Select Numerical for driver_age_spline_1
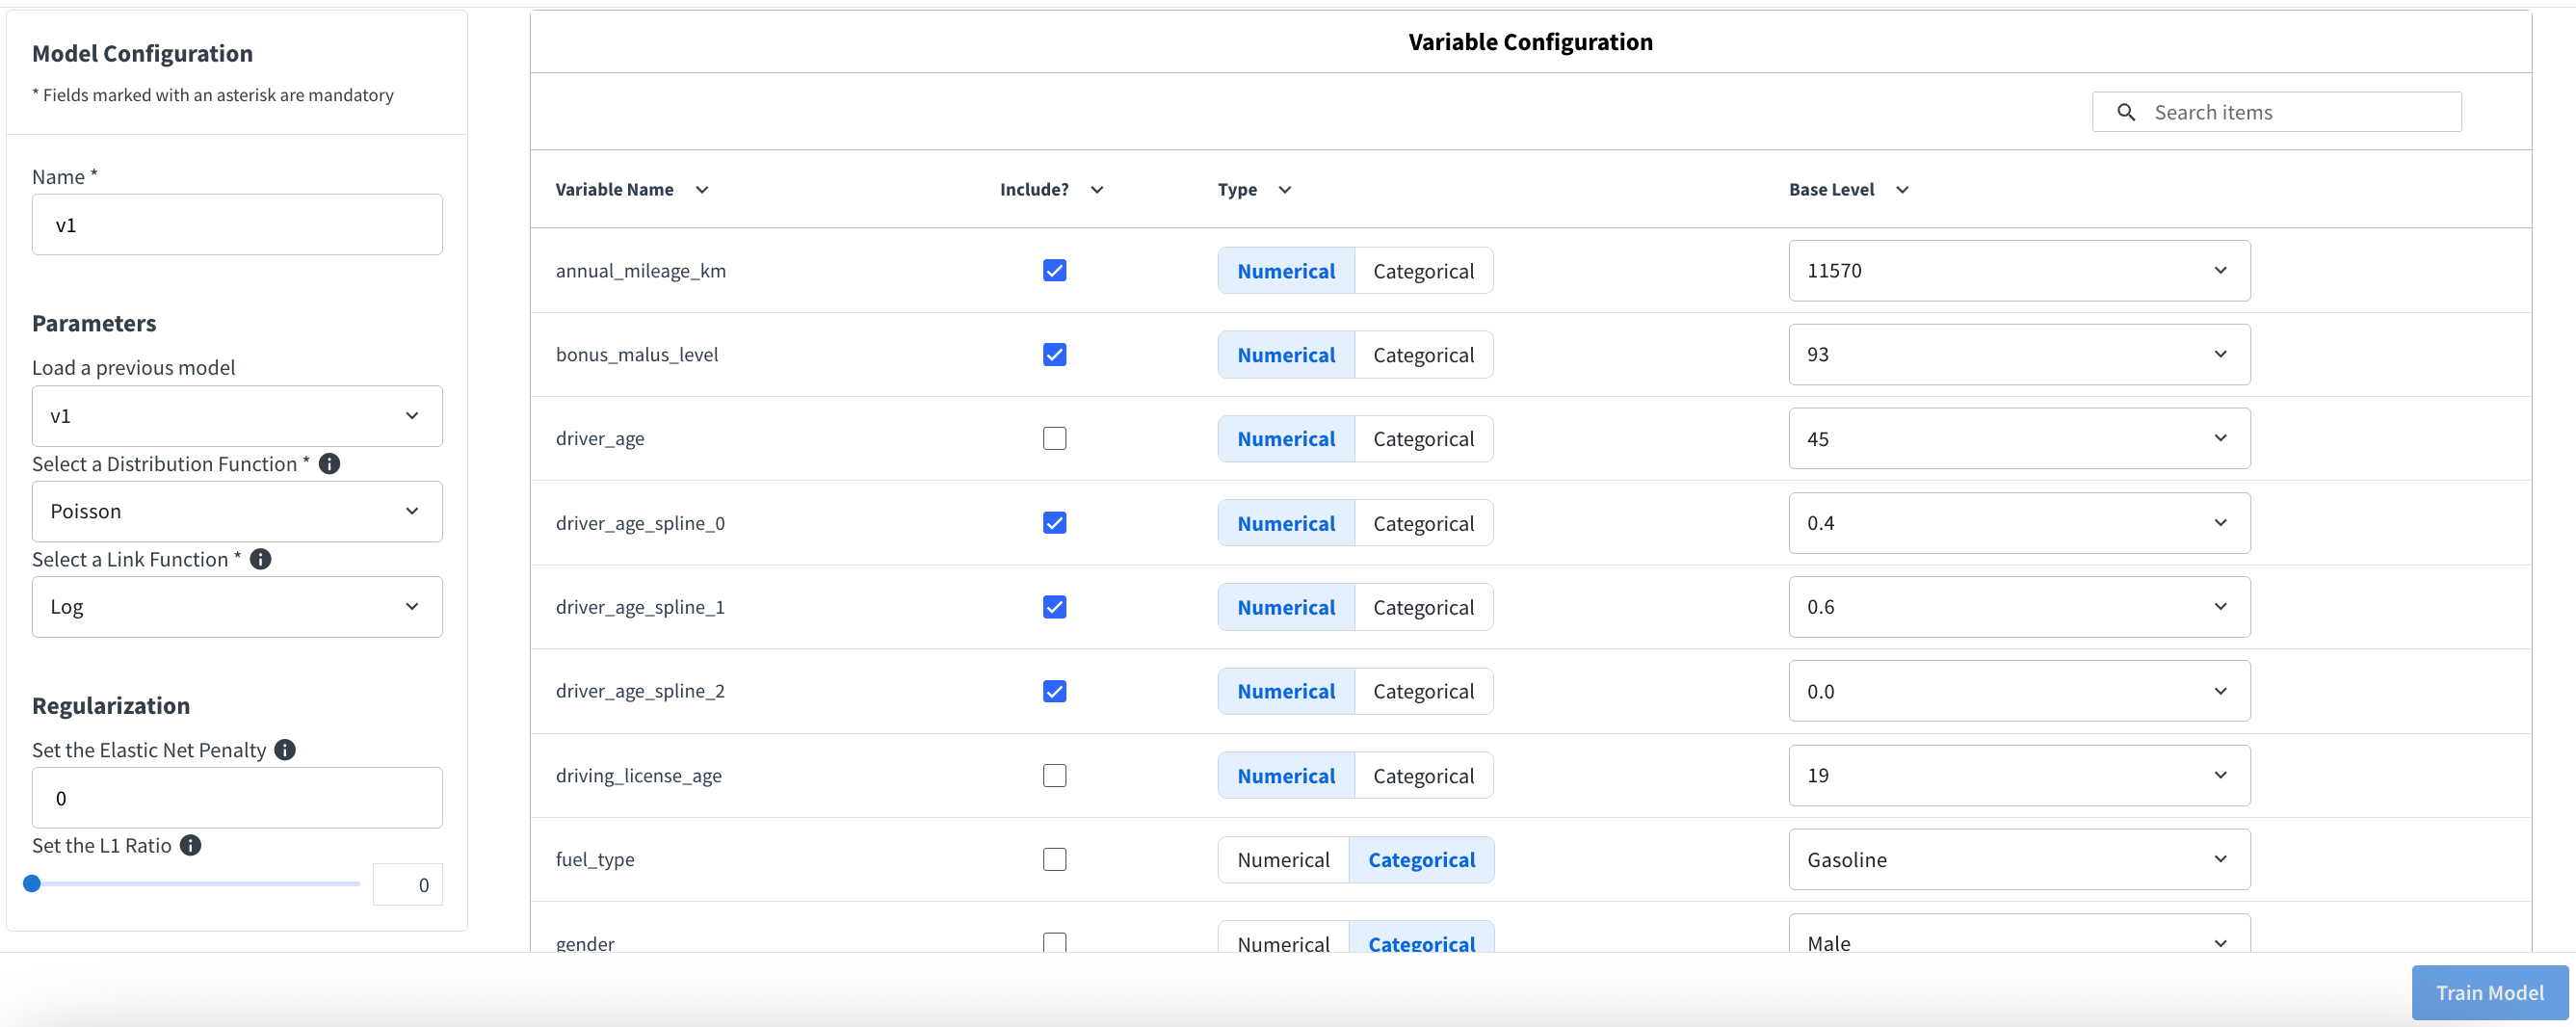The width and height of the screenshot is (2576, 1027). point(1286,607)
